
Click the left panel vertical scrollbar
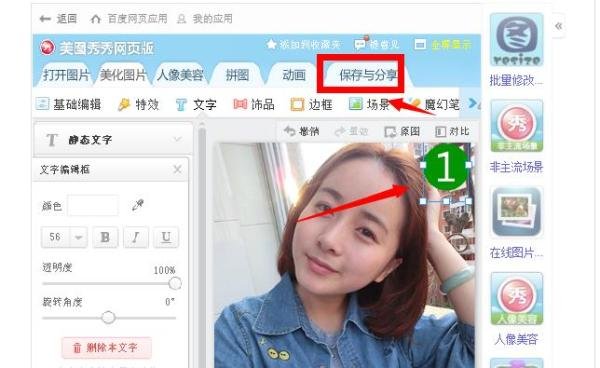point(202,245)
